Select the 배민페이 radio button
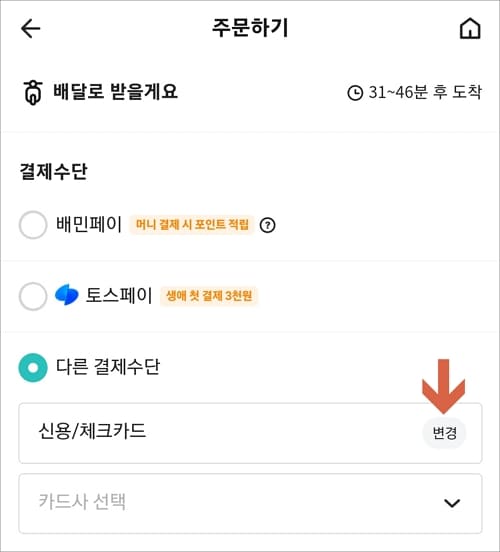Viewport: 500px width, 552px height. point(33,225)
